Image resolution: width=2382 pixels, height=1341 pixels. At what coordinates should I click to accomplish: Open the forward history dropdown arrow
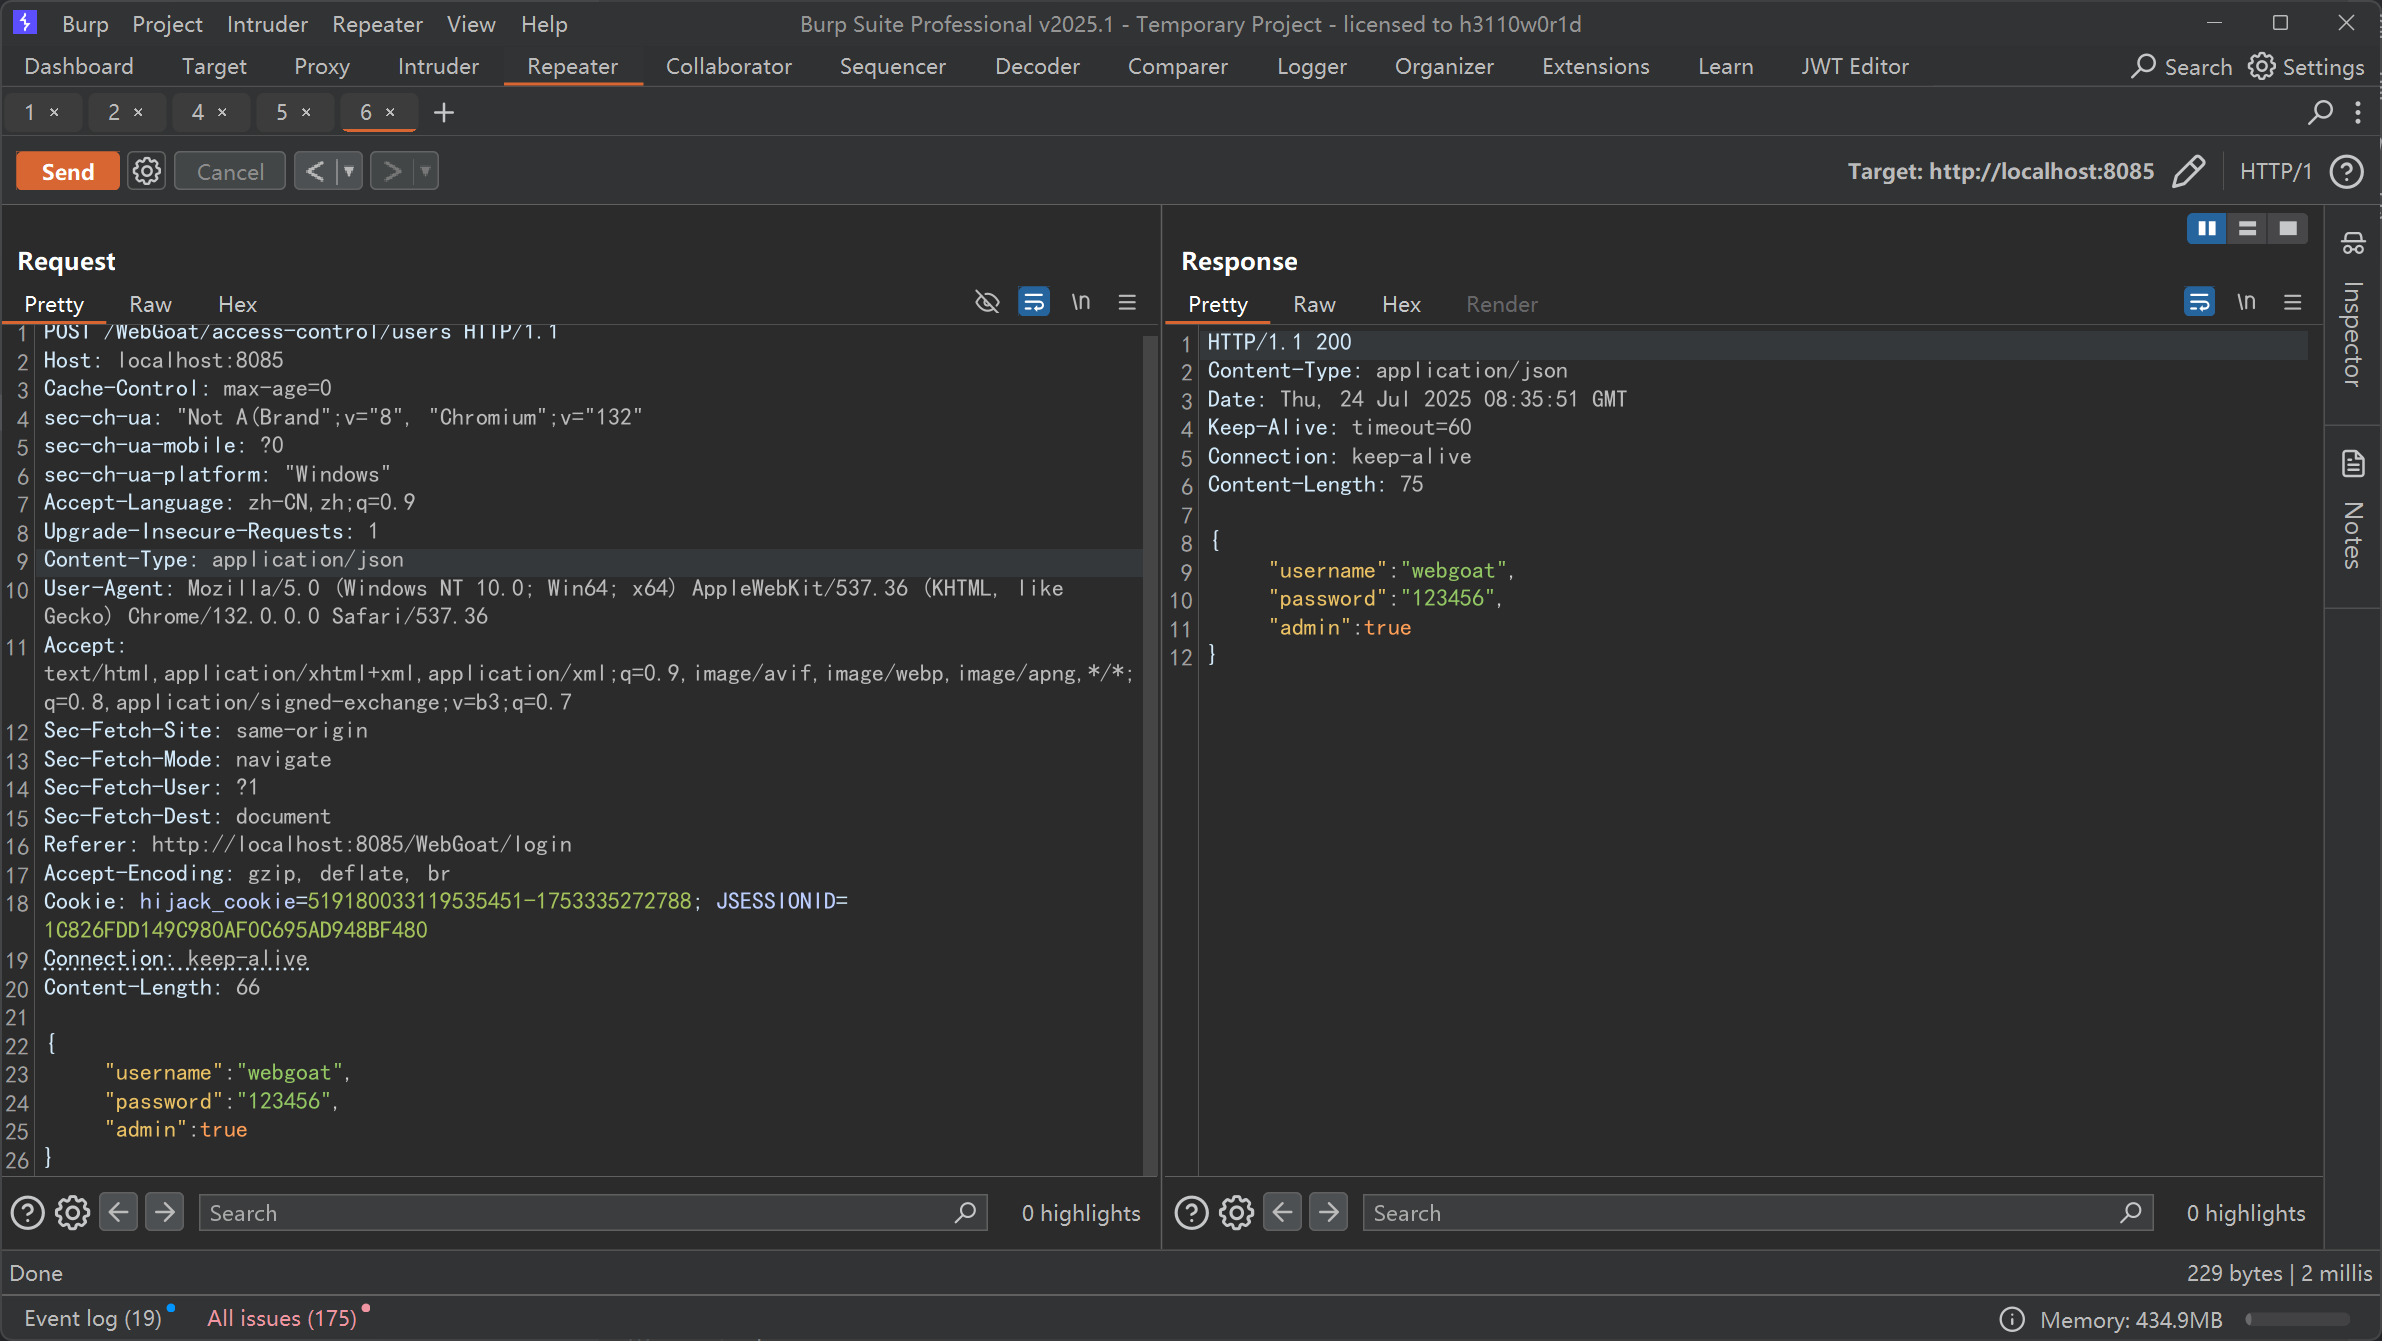pos(426,171)
